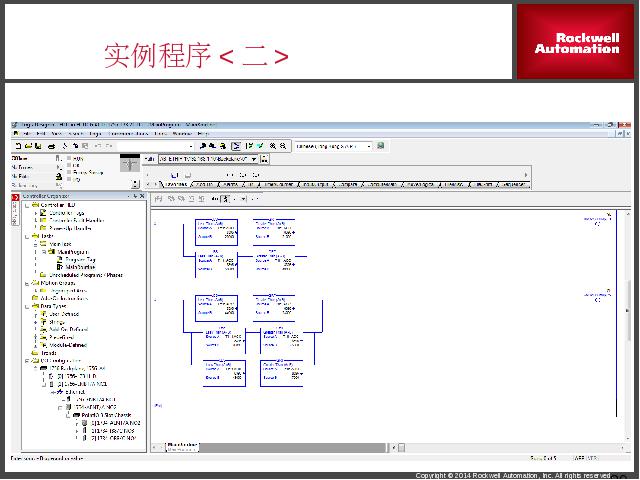Open the Logic menu
The width and height of the screenshot is (640, 480).
pos(95,133)
